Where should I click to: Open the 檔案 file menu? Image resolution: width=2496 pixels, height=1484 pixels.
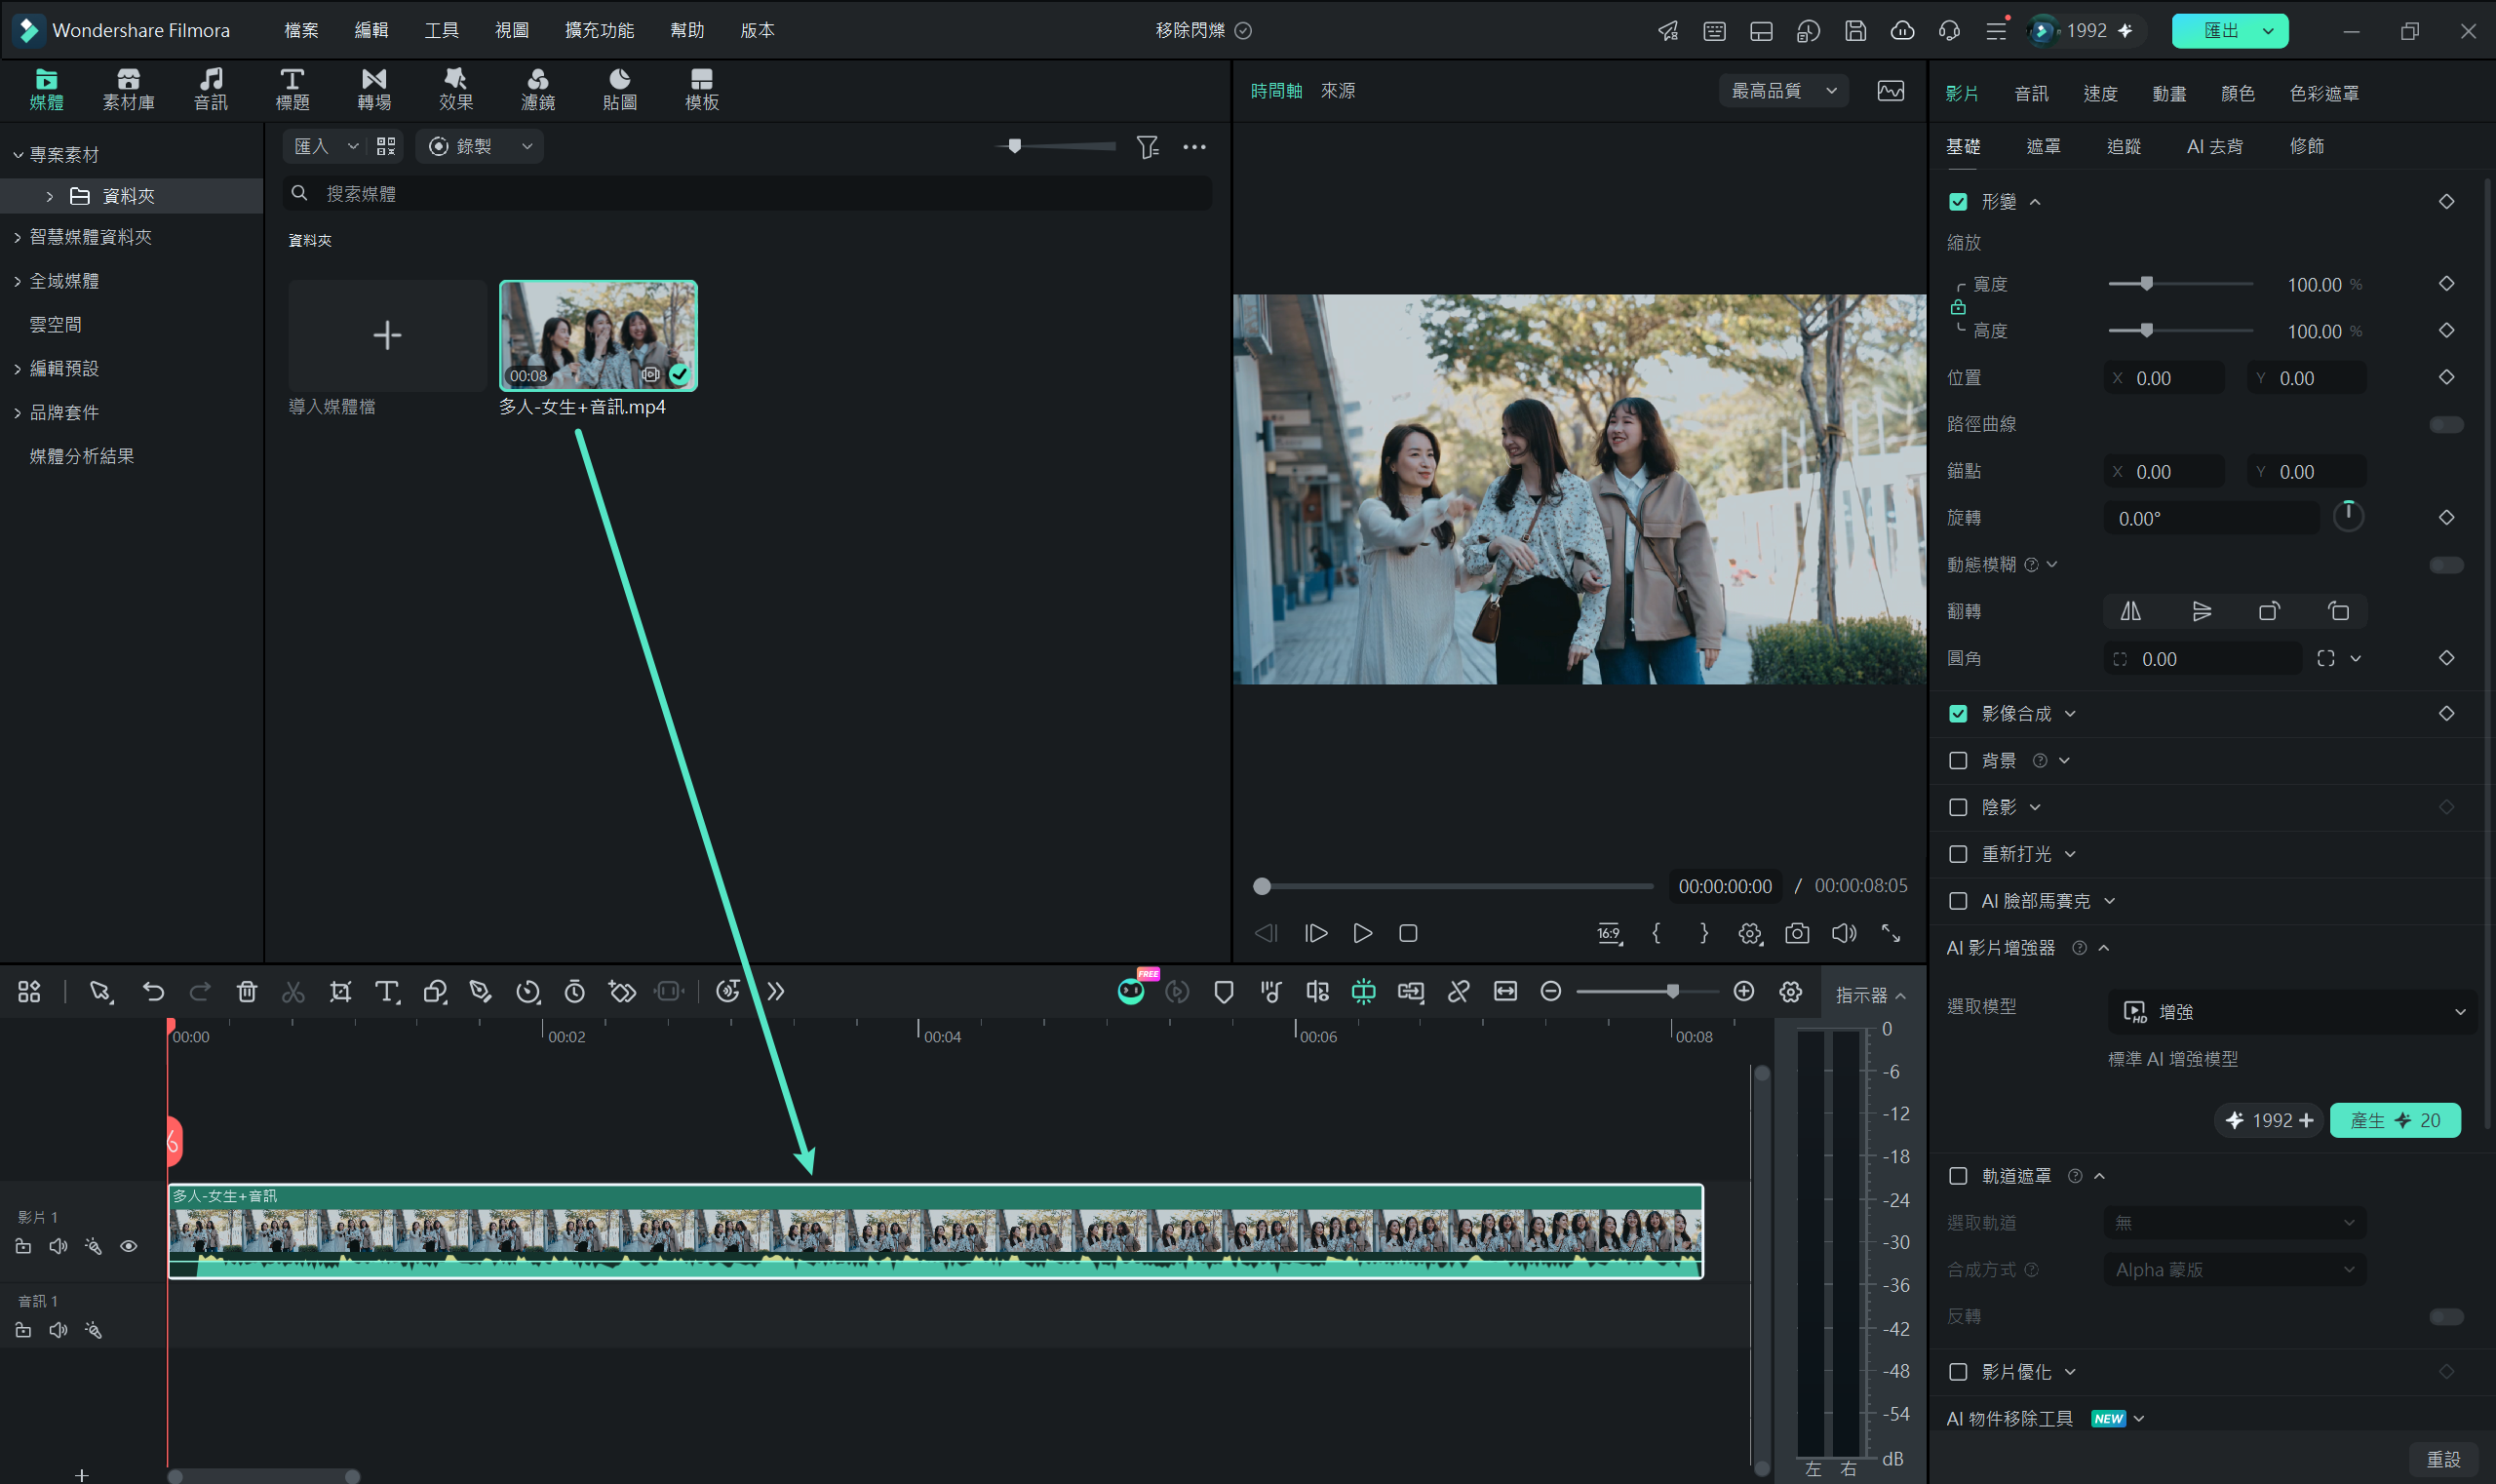click(x=301, y=30)
